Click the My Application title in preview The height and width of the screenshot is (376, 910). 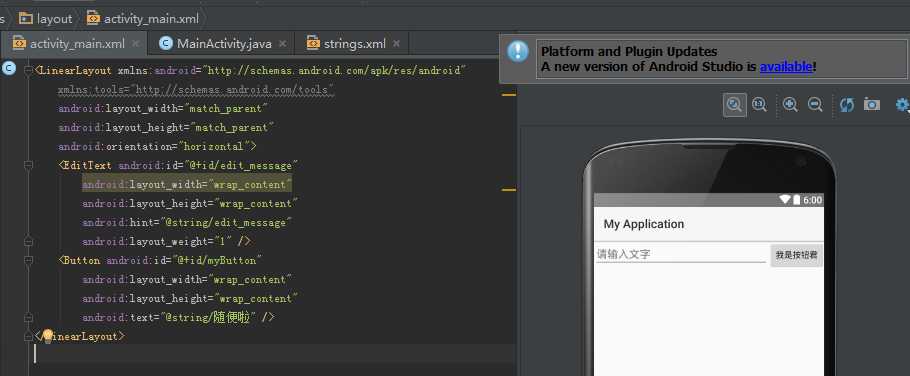pos(644,224)
